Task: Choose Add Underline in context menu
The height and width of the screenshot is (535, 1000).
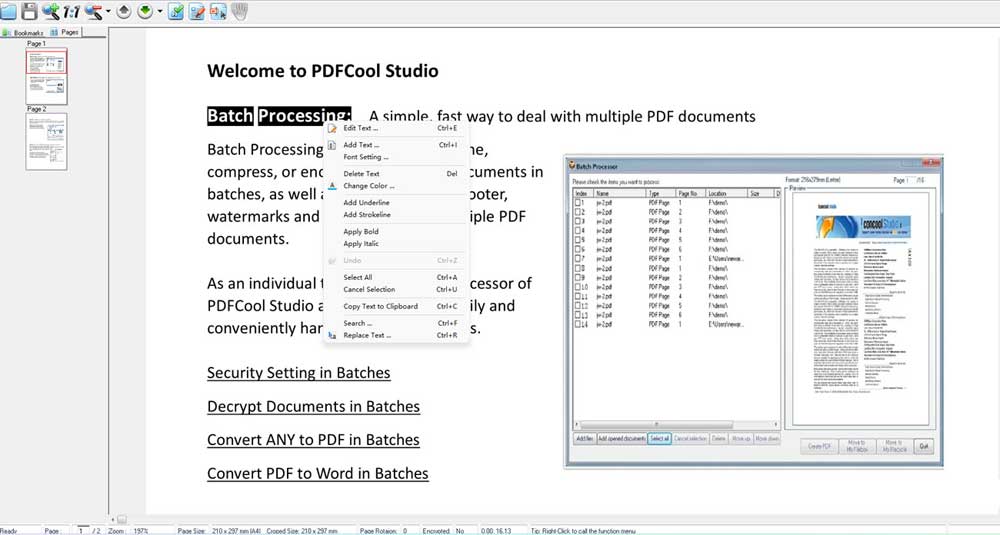Action: [x=395, y=202]
